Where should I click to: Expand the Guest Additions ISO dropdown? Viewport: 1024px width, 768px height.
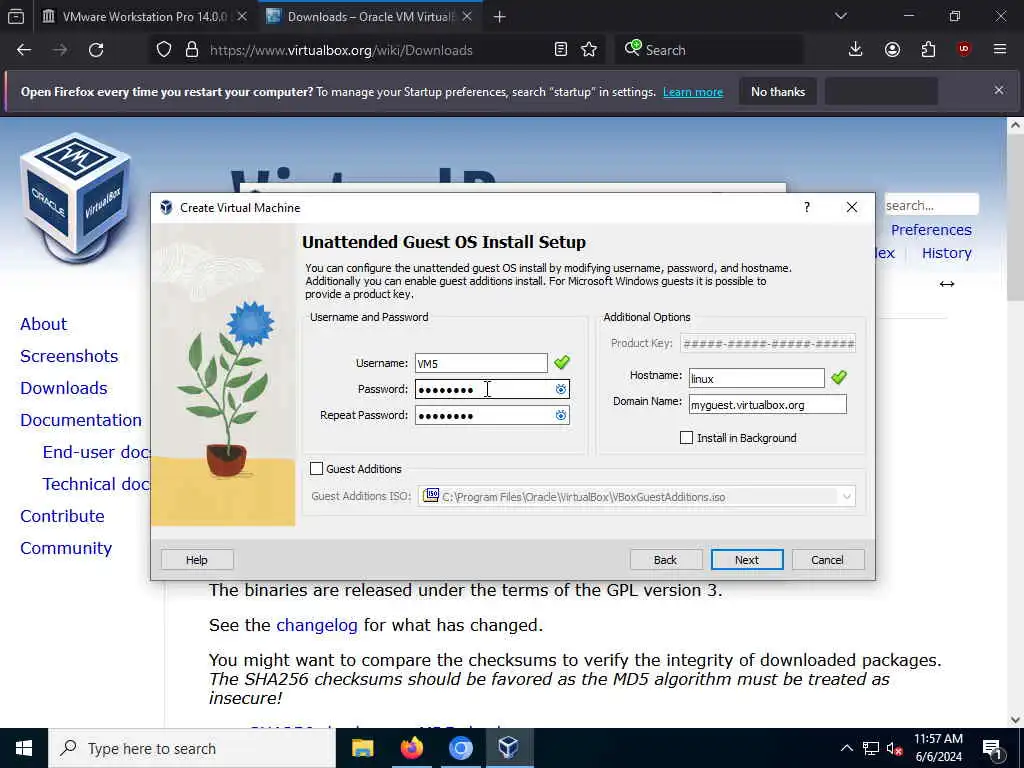click(846, 497)
